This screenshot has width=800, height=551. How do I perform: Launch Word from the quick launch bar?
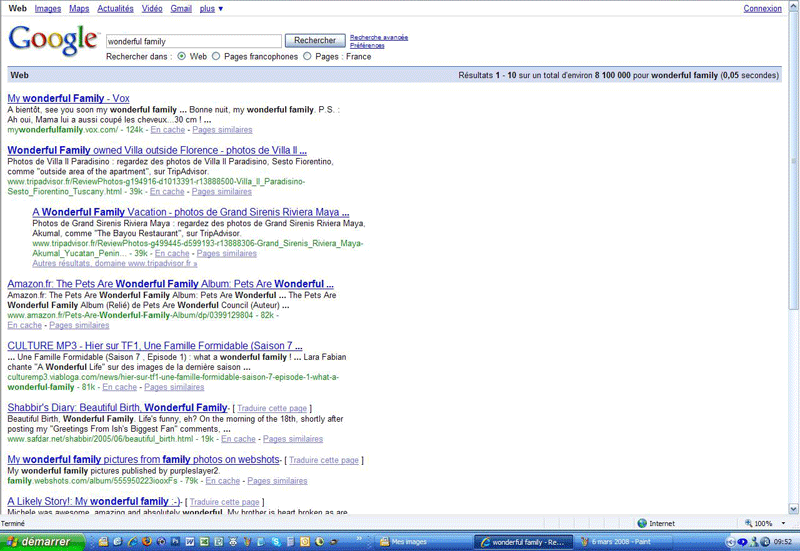pos(189,541)
